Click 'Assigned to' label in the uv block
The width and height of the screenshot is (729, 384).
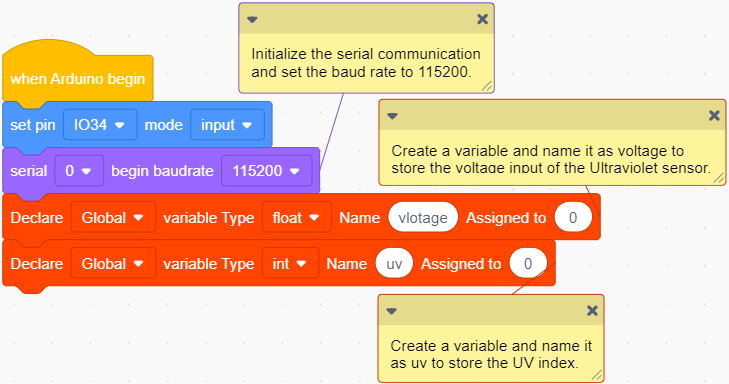click(461, 264)
